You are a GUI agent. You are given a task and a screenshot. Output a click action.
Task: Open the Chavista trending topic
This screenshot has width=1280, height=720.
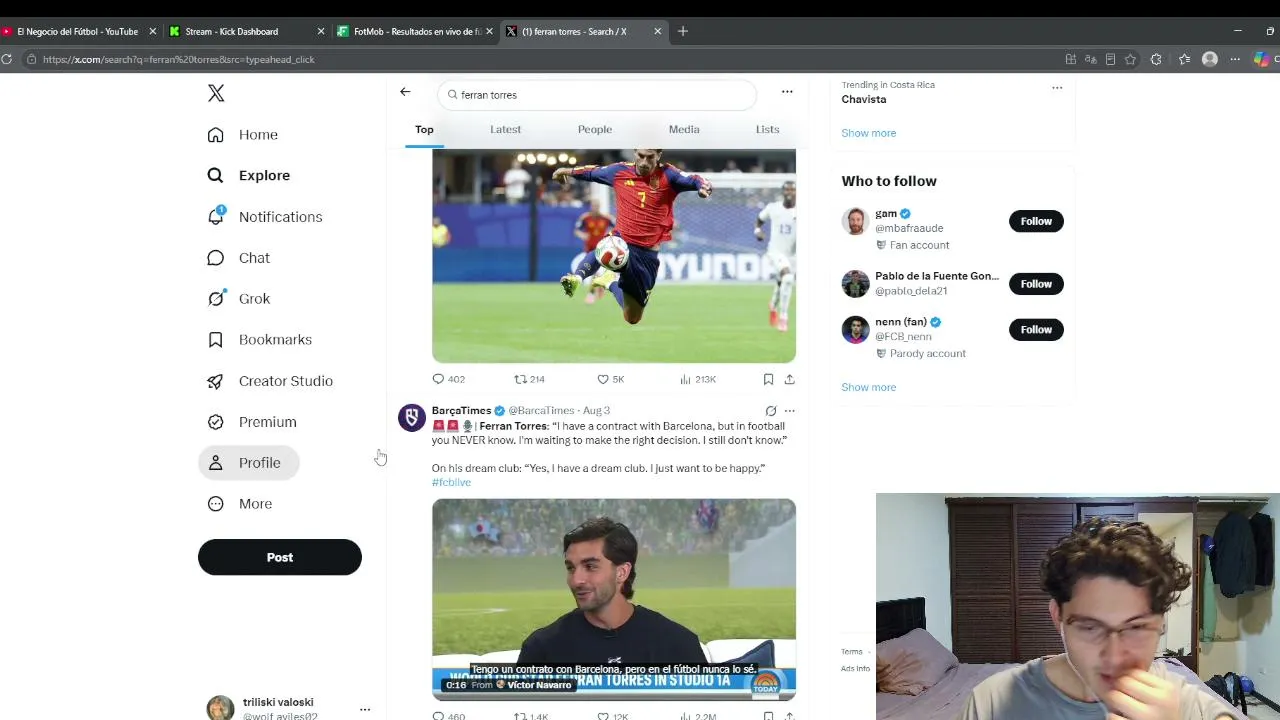[x=864, y=99]
